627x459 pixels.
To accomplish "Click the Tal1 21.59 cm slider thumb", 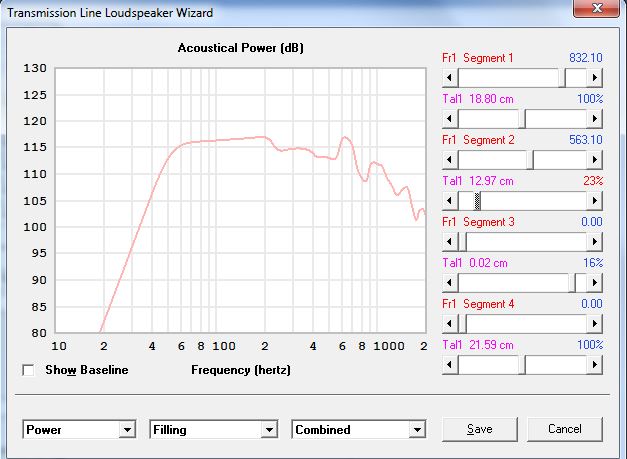I will coord(522,365).
